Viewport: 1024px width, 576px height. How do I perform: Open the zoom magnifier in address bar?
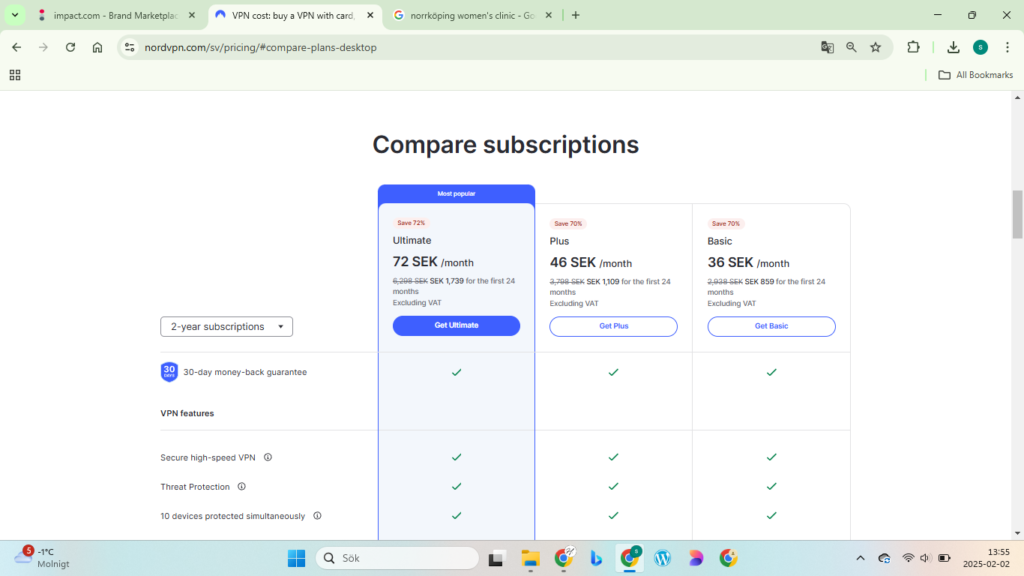[851, 47]
